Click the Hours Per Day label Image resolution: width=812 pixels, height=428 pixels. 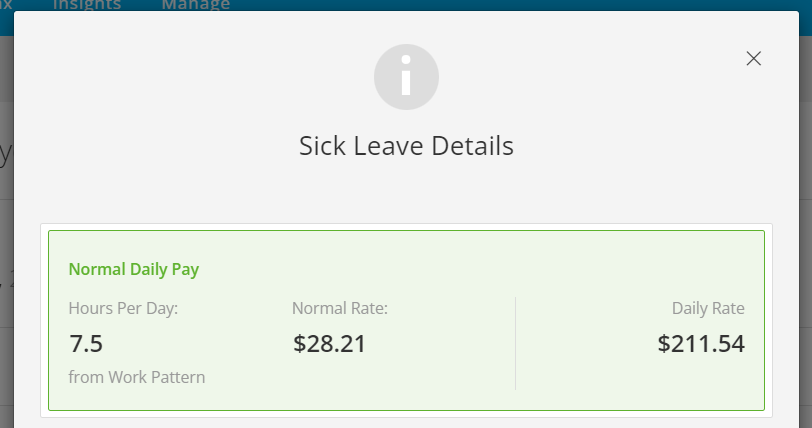point(123,308)
